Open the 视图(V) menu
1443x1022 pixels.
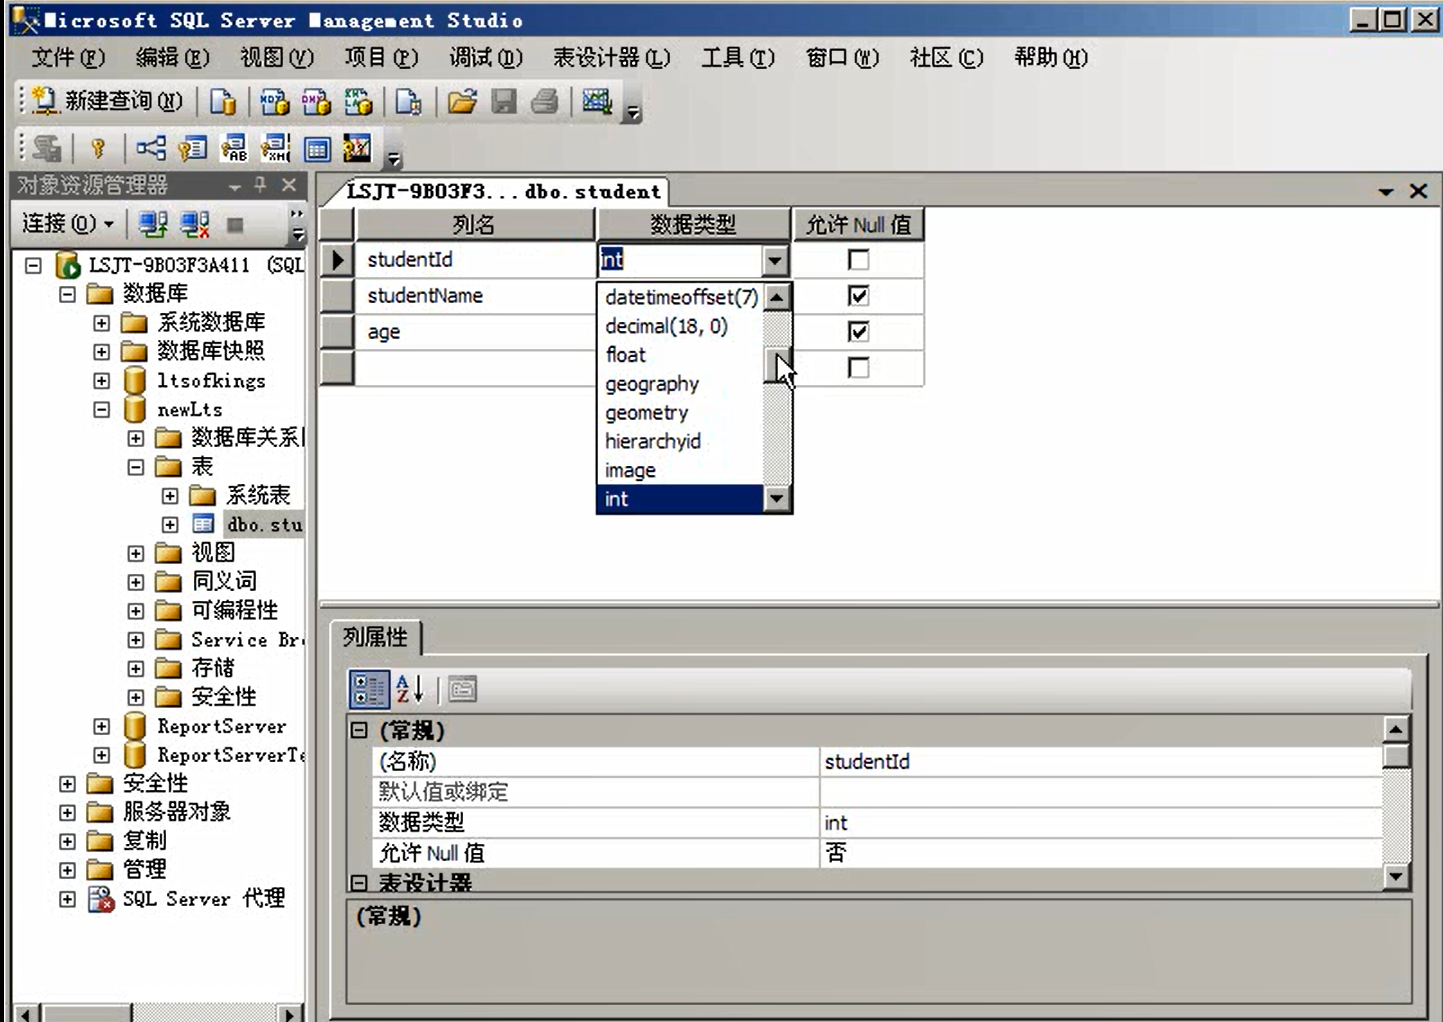click(x=277, y=58)
